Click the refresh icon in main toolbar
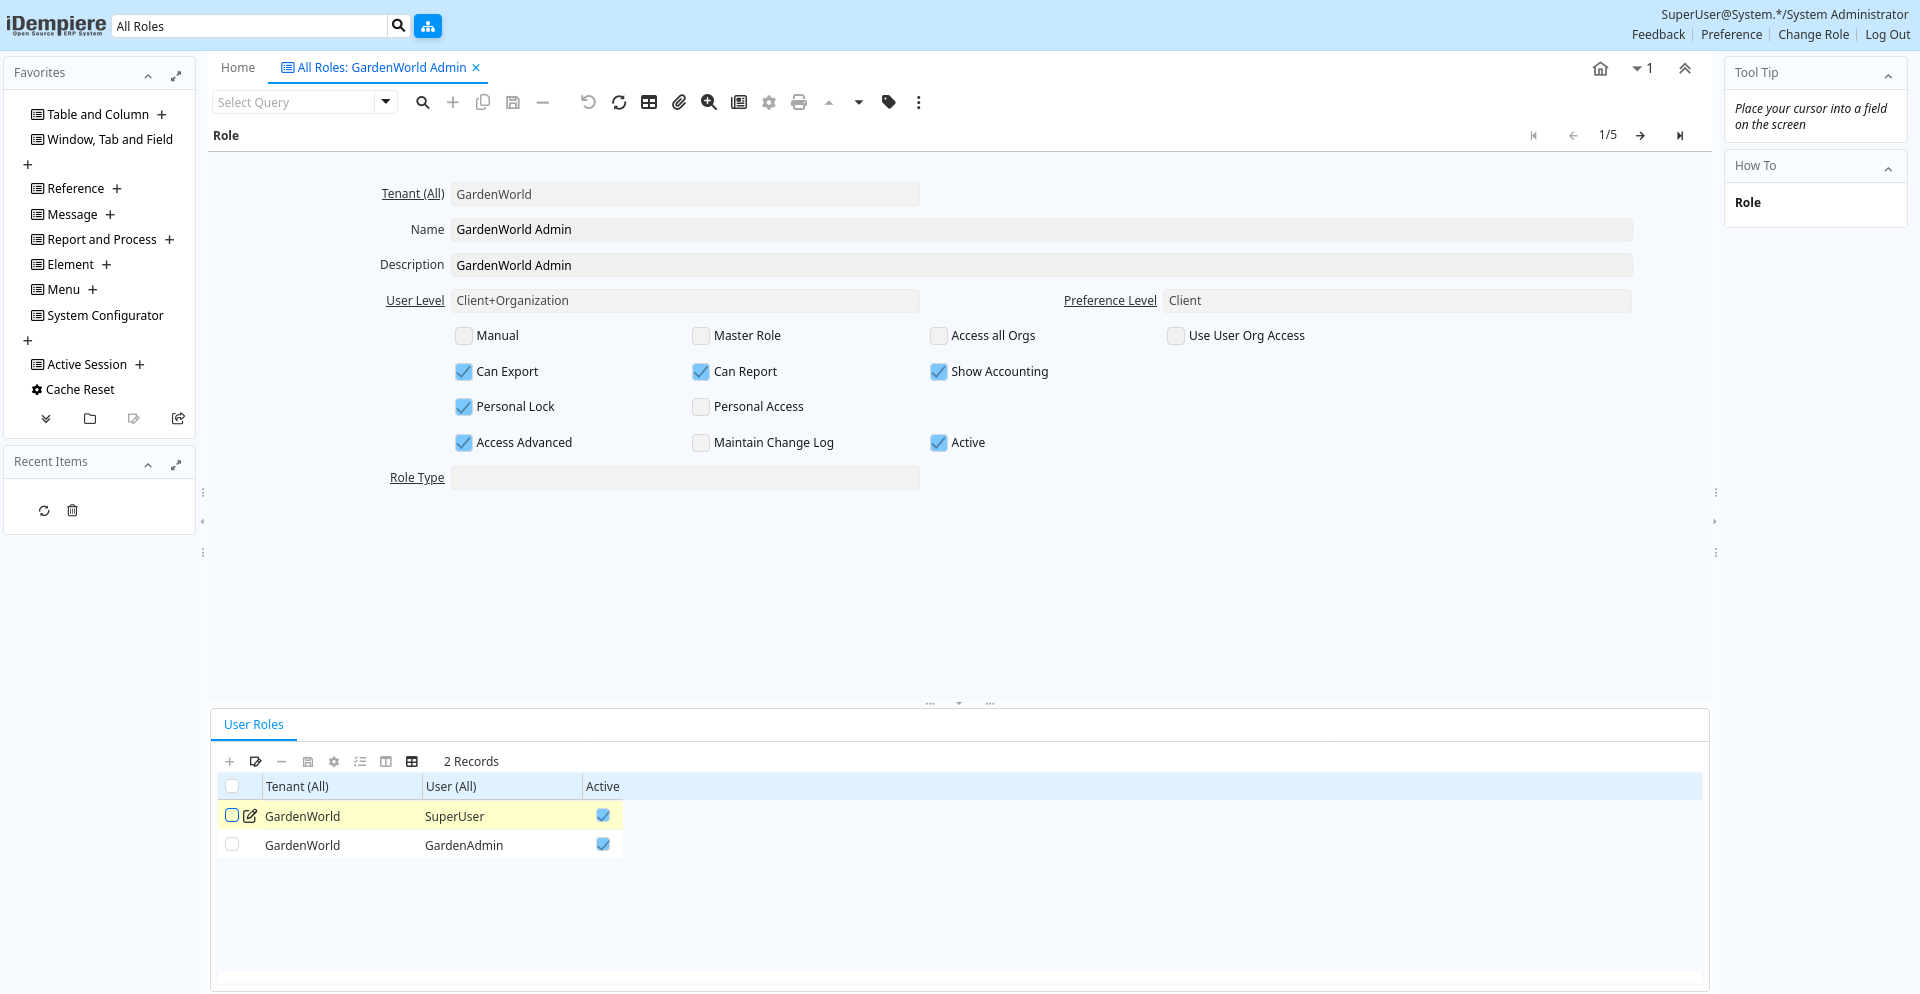 [619, 102]
